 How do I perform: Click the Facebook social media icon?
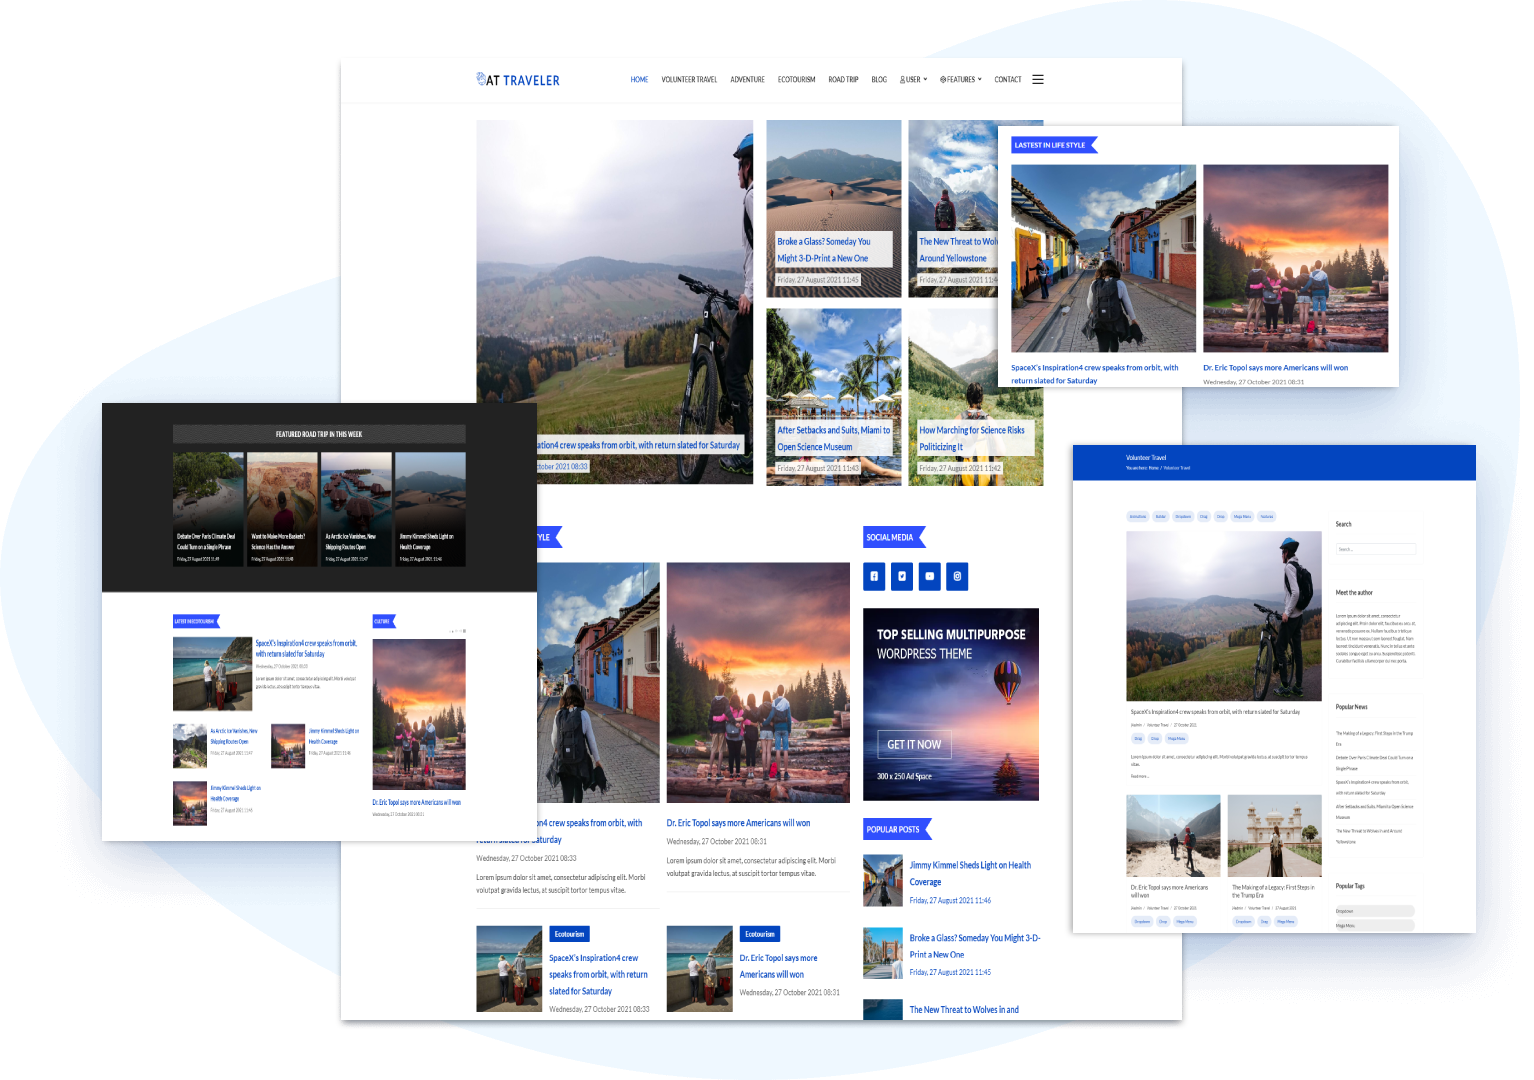[874, 576]
